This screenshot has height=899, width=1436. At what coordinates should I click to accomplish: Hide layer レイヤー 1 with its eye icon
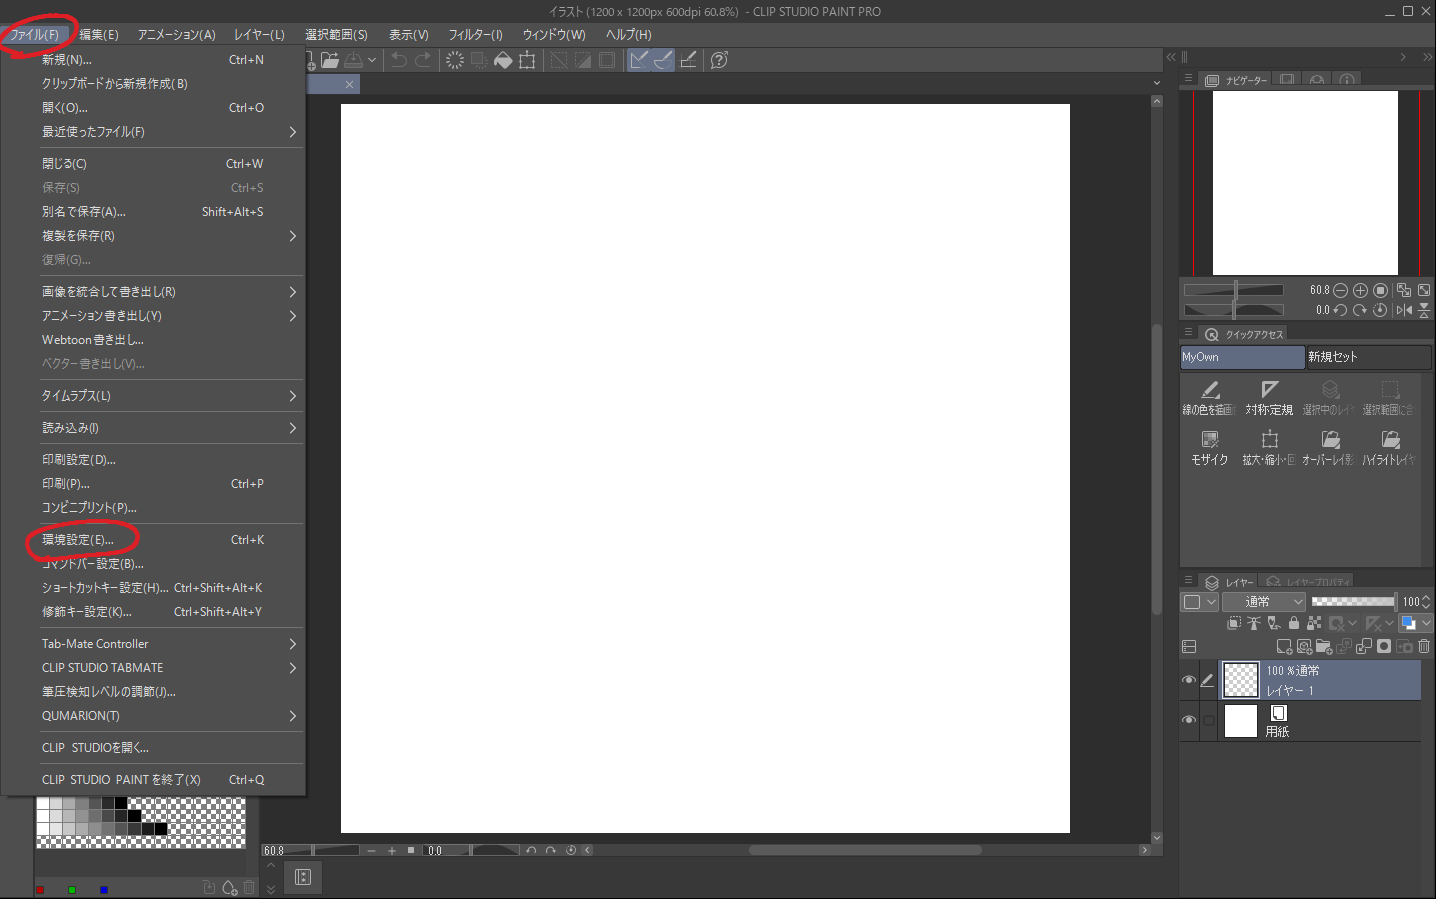point(1189,680)
